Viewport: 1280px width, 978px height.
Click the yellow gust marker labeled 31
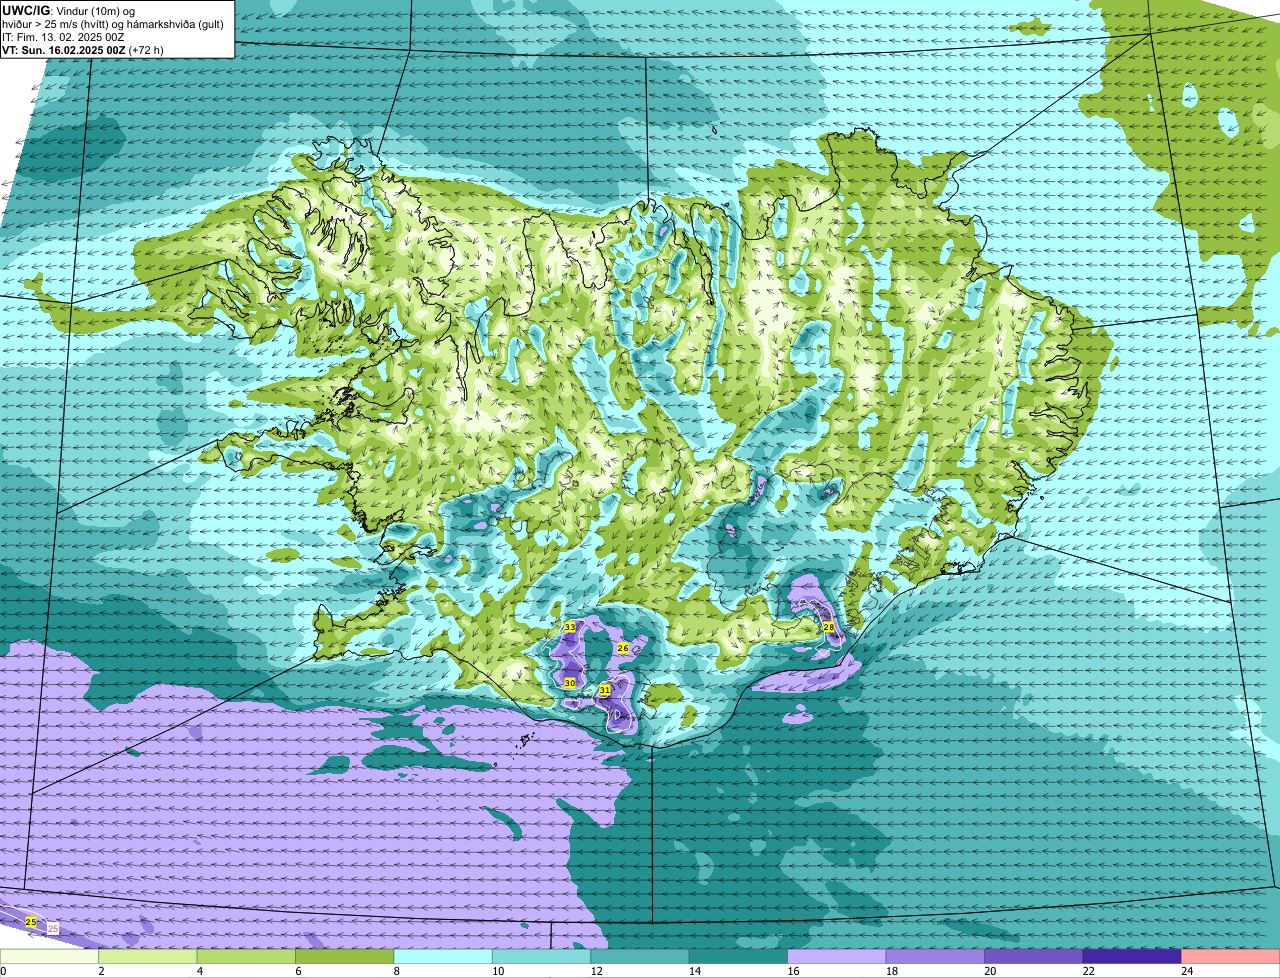(x=605, y=690)
